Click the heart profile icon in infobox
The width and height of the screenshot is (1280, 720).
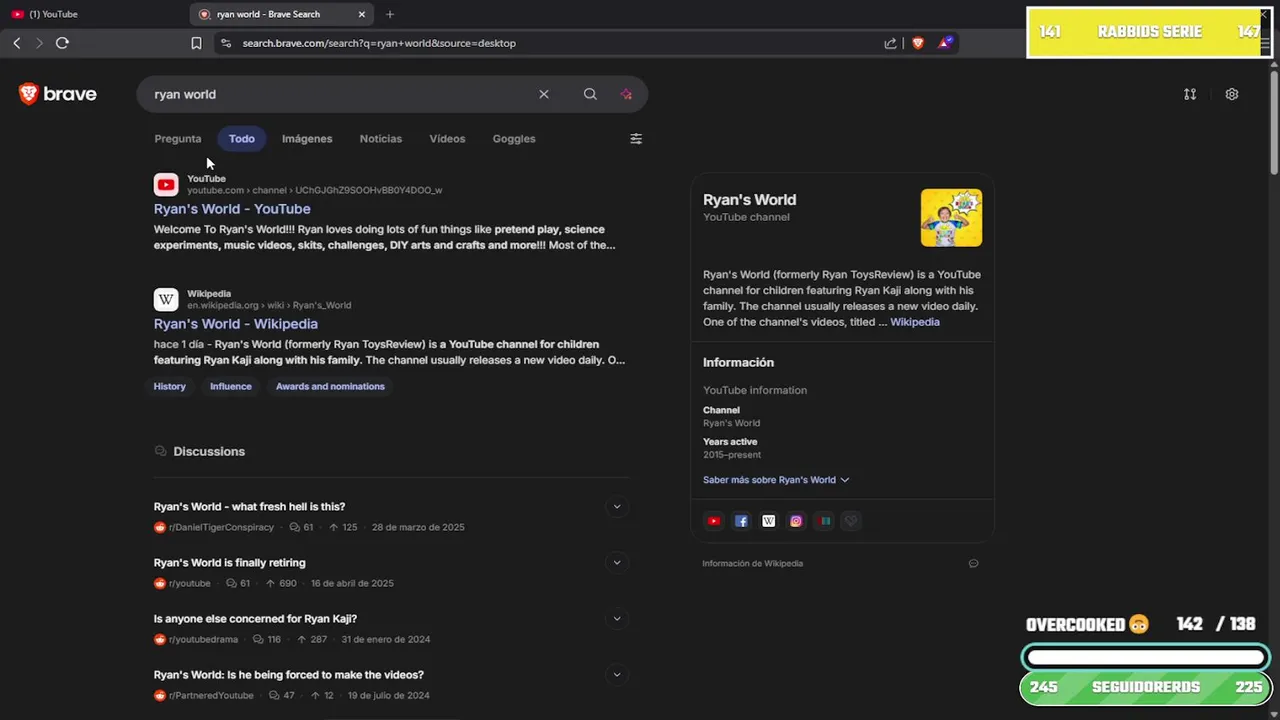coord(851,521)
